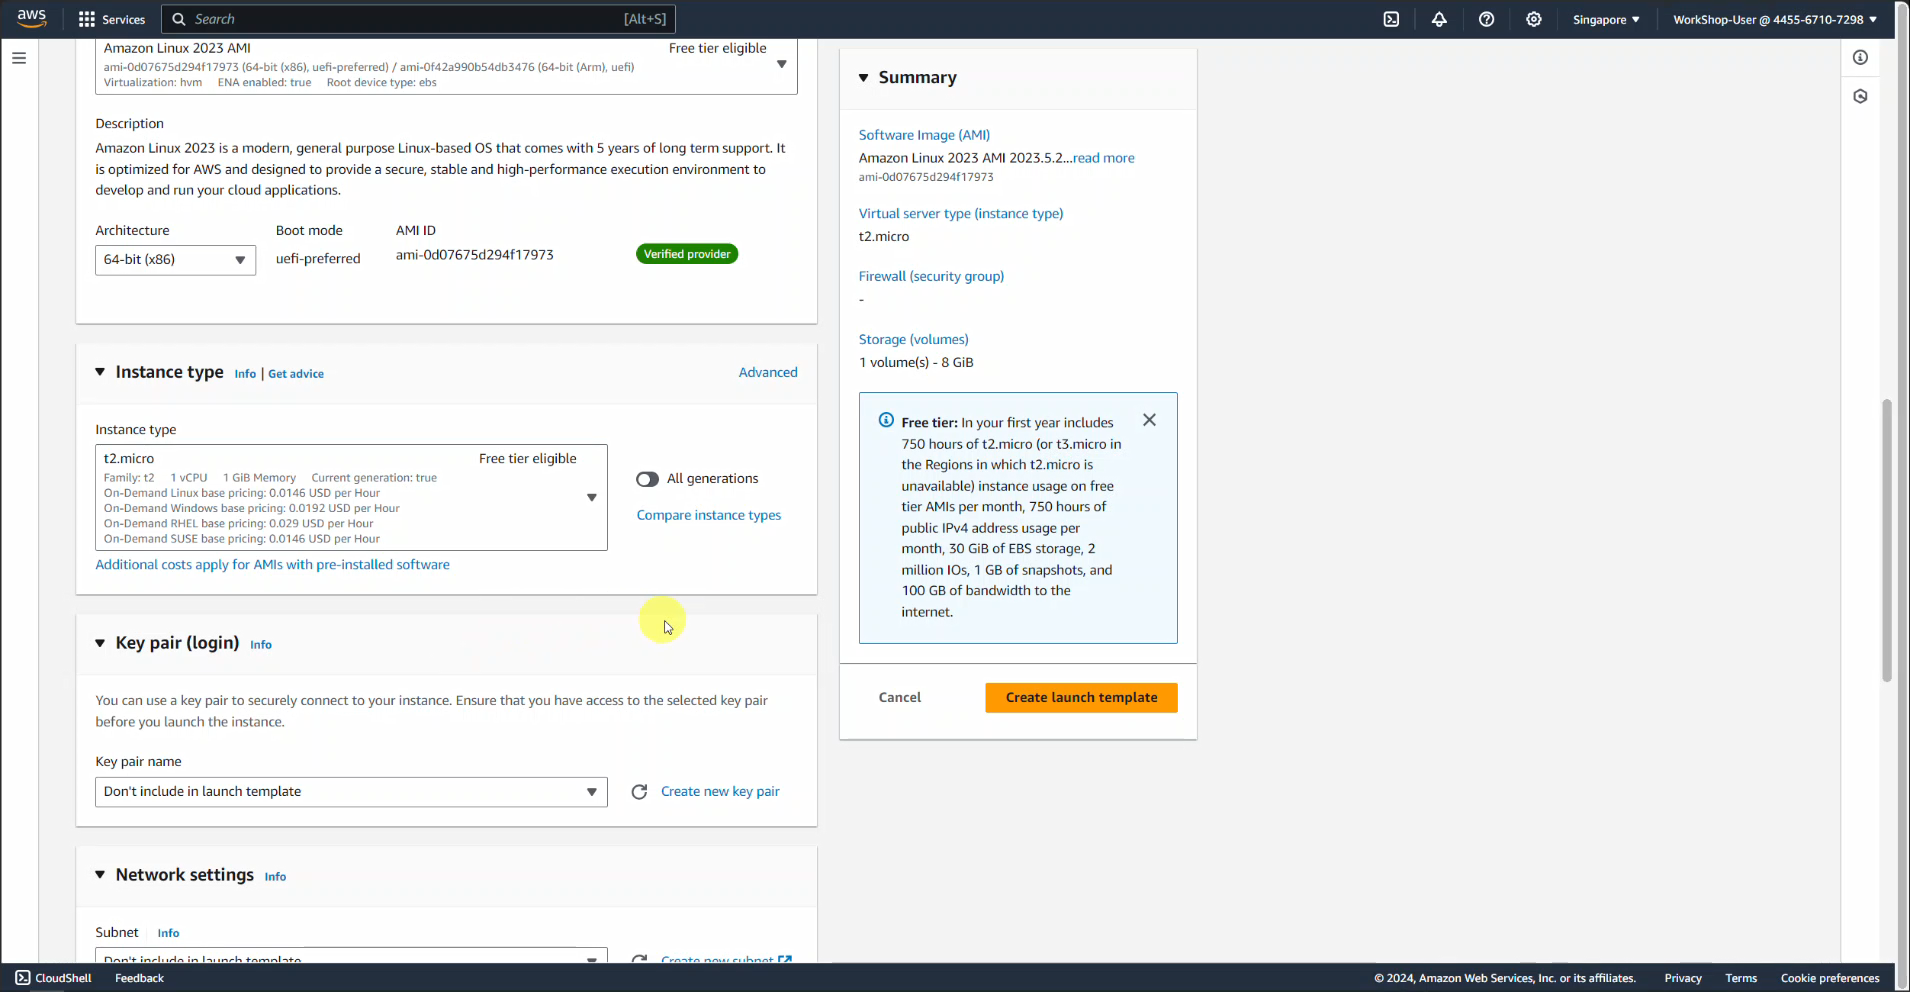This screenshot has width=1910, height=992.
Task: Open Terms link in footer
Action: pos(1741,978)
